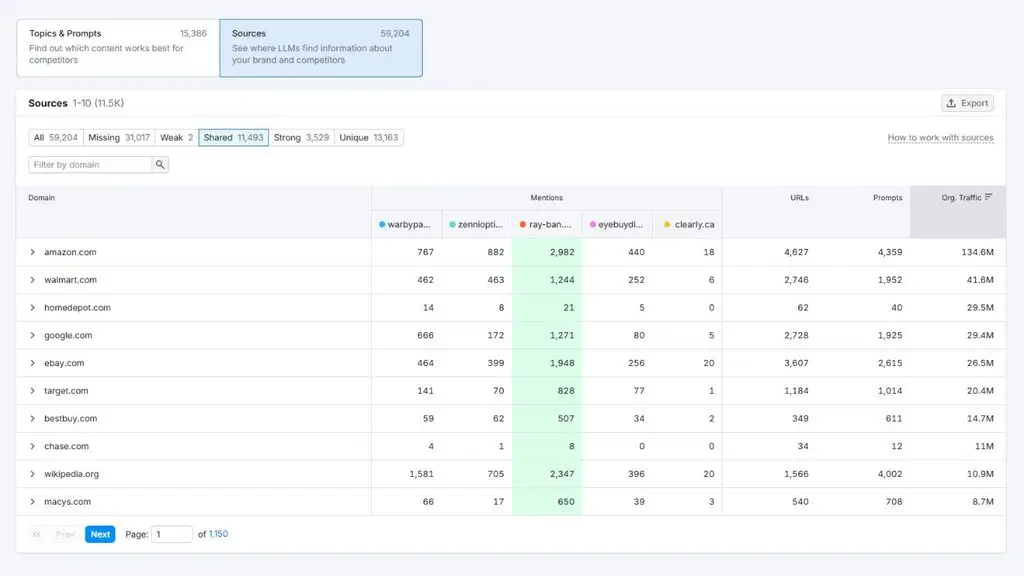Click the 4,627 URLs value
This screenshot has width=1024, height=576.
796,252
